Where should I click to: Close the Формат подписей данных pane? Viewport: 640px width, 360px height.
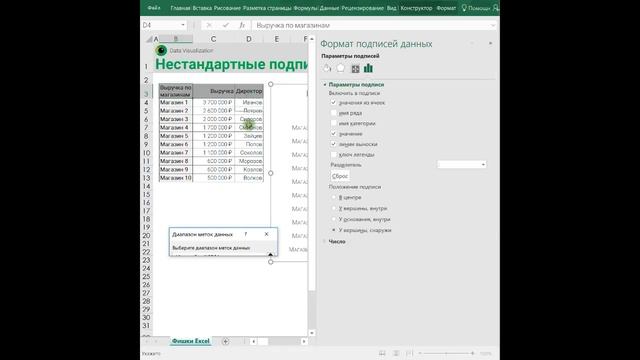click(490, 43)
